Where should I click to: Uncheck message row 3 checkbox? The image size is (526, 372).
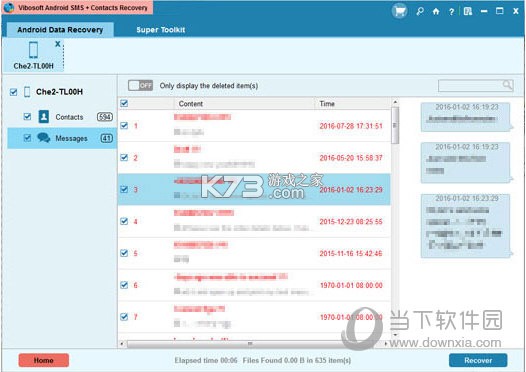tap(124, 189)
